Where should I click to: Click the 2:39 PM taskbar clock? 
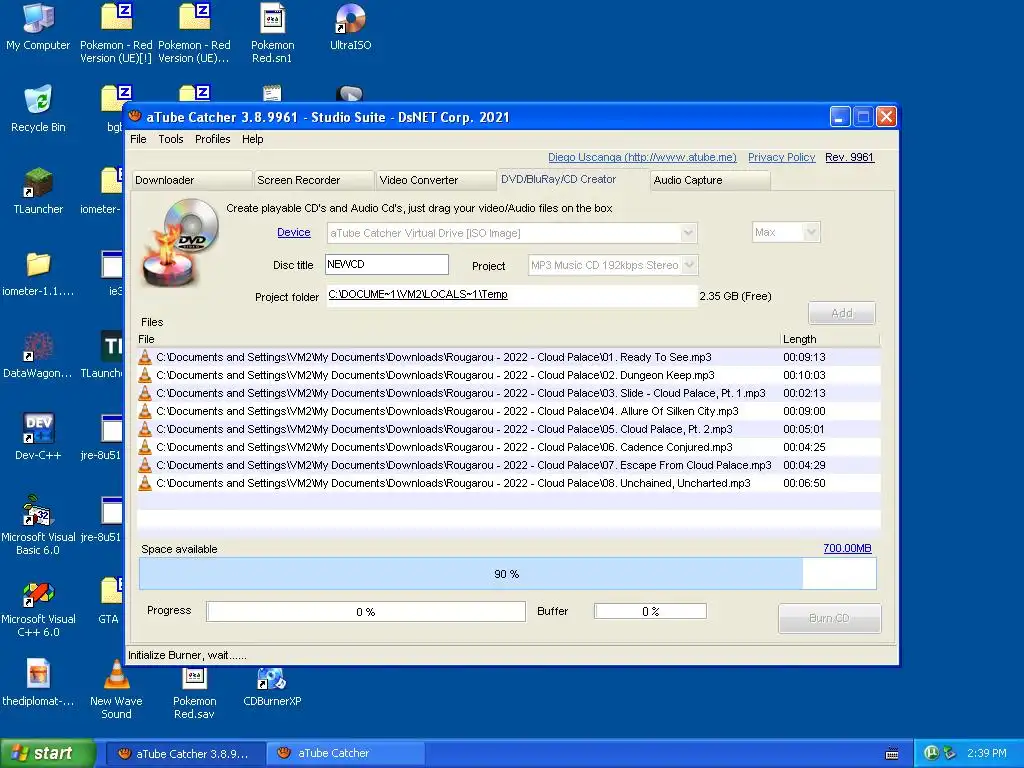tap(987, 754)
